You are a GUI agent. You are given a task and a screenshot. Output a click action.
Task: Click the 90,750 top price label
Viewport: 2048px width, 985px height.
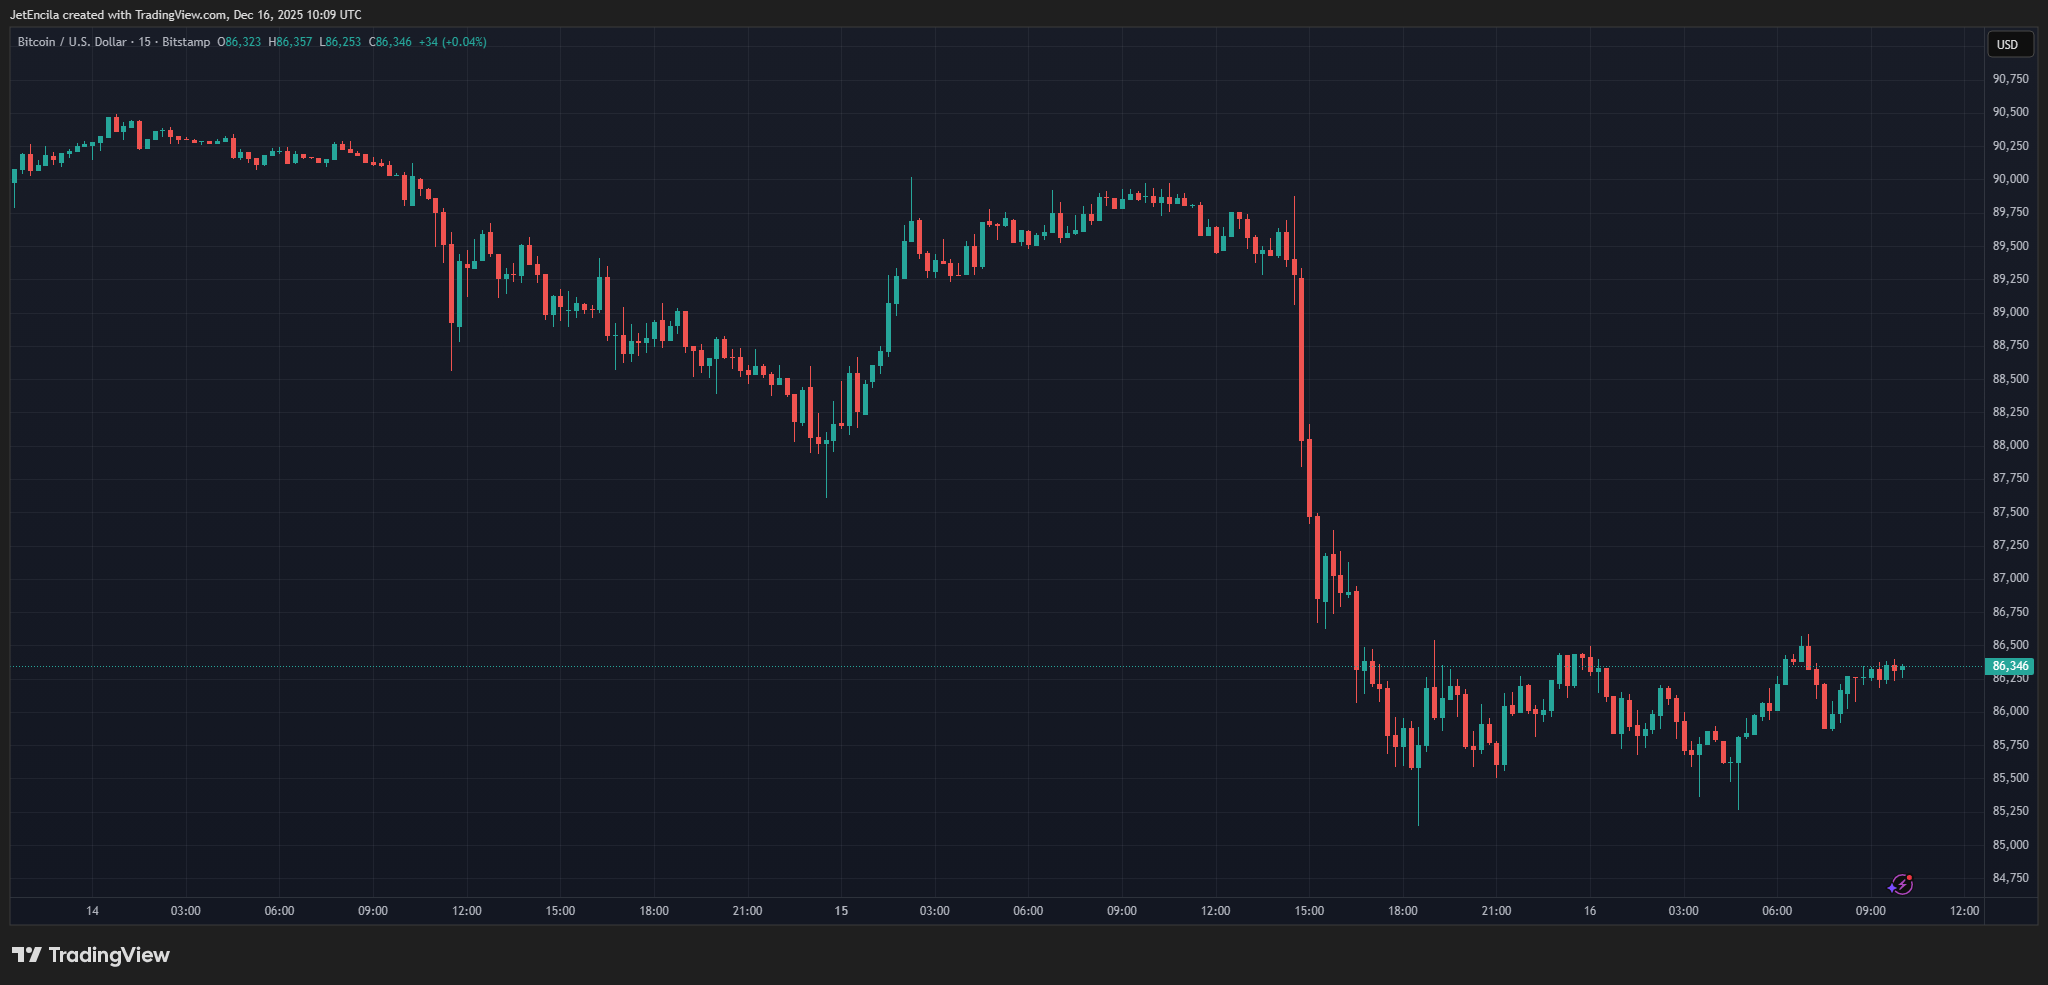point(2010,79)
